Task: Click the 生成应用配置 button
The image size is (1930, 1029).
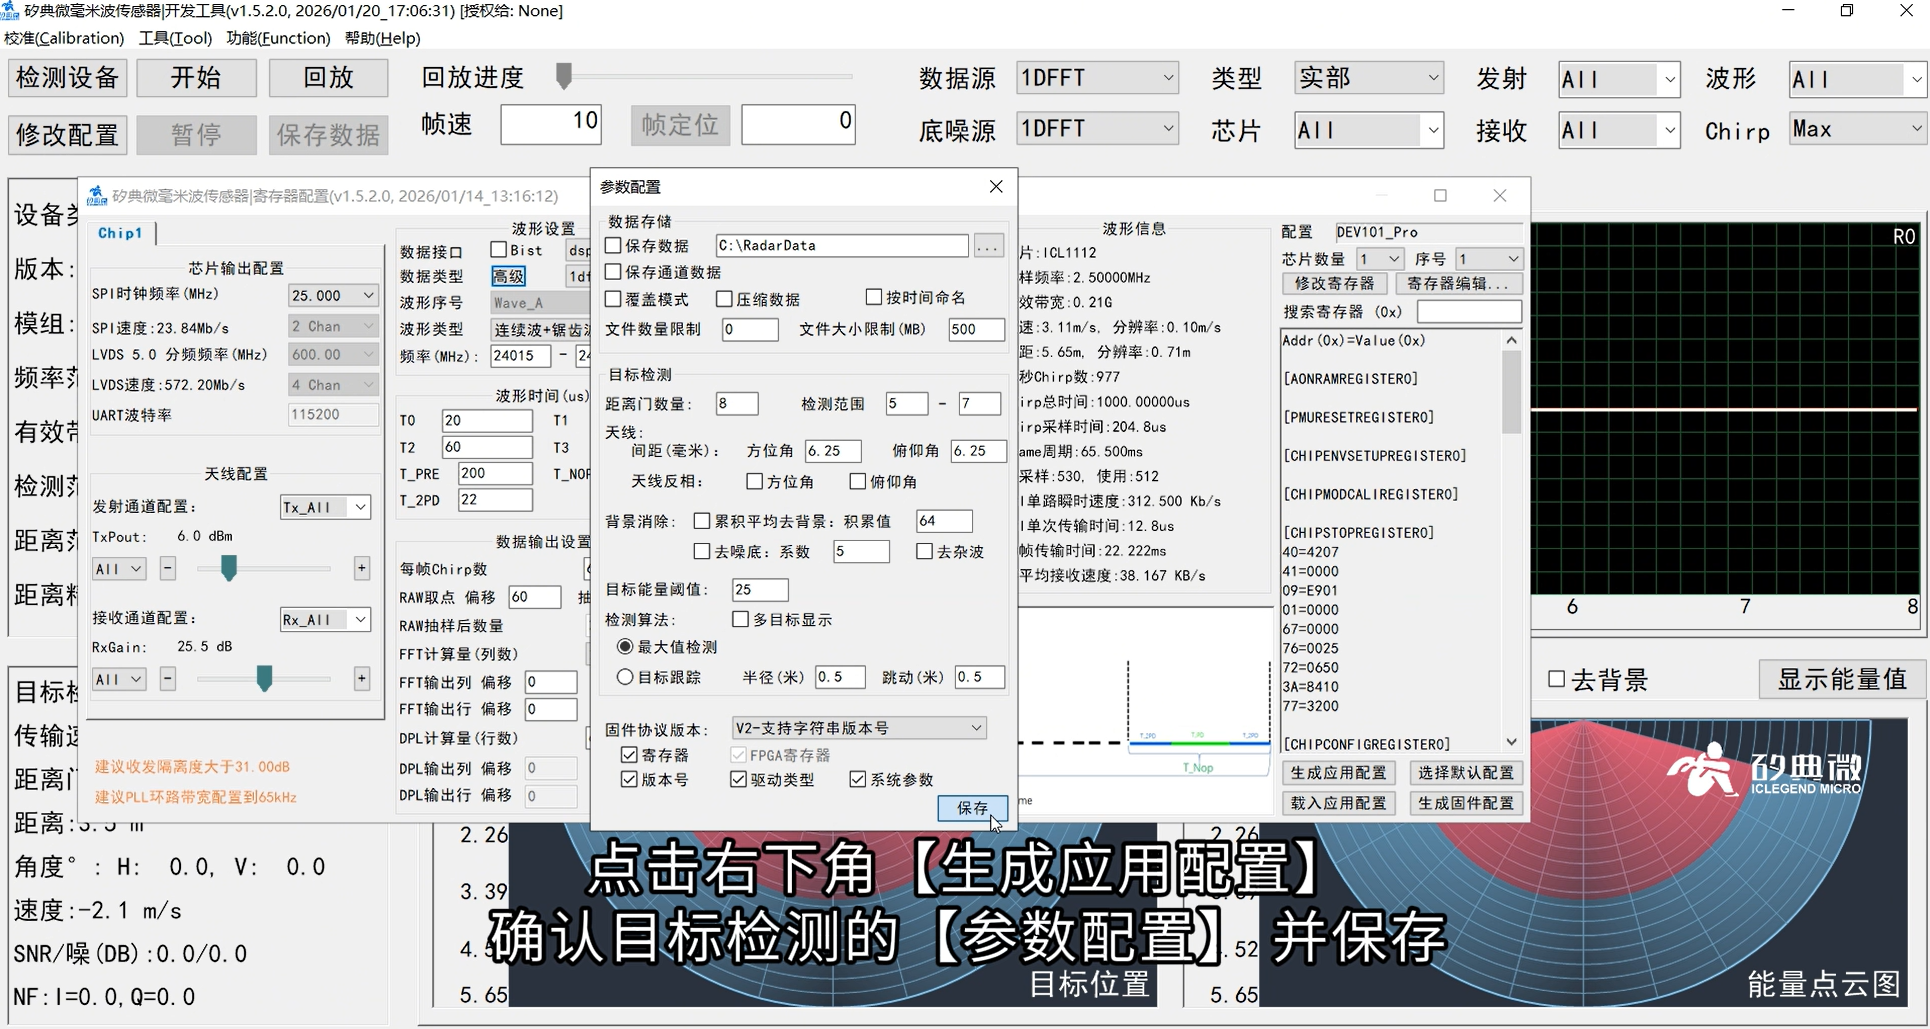Action: tap(1338, 773)
